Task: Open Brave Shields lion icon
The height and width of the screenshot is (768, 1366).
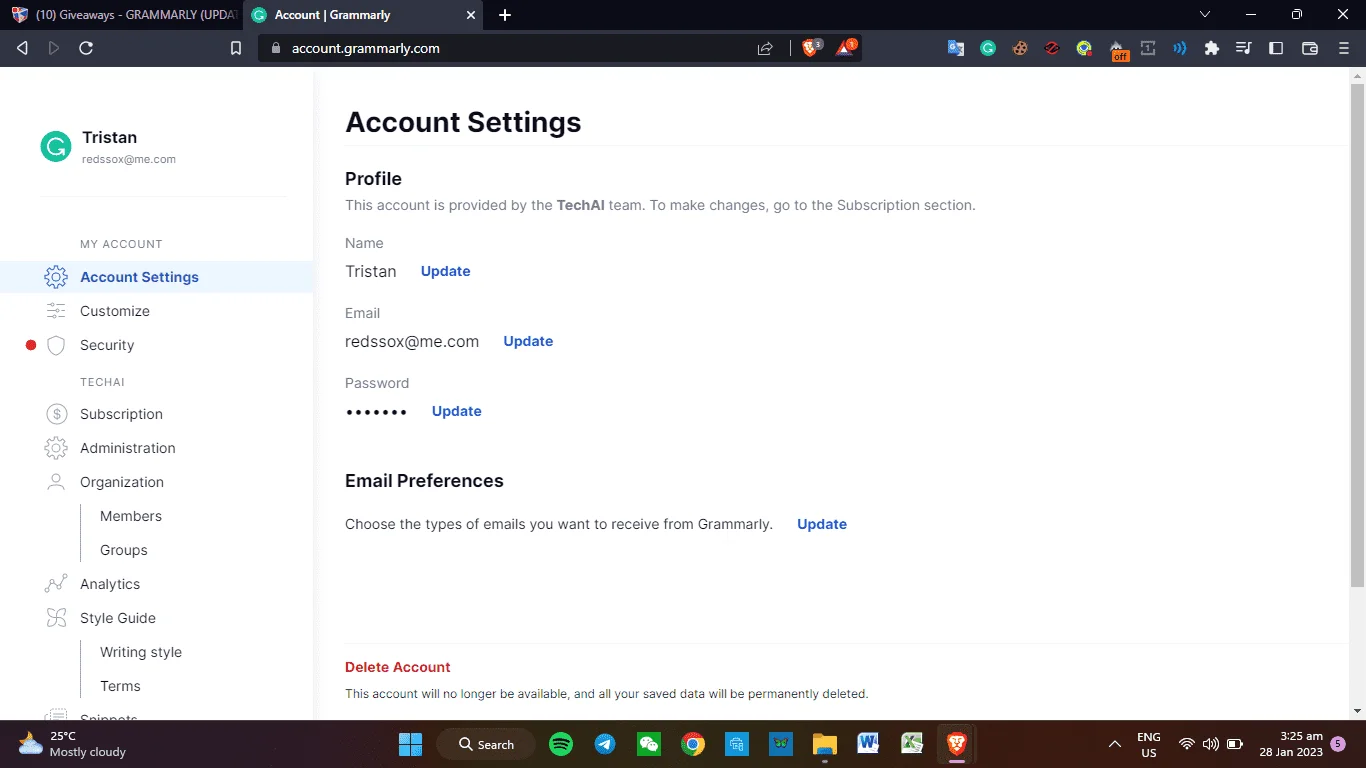Action: pyautogui.click(x=811, y=47)
